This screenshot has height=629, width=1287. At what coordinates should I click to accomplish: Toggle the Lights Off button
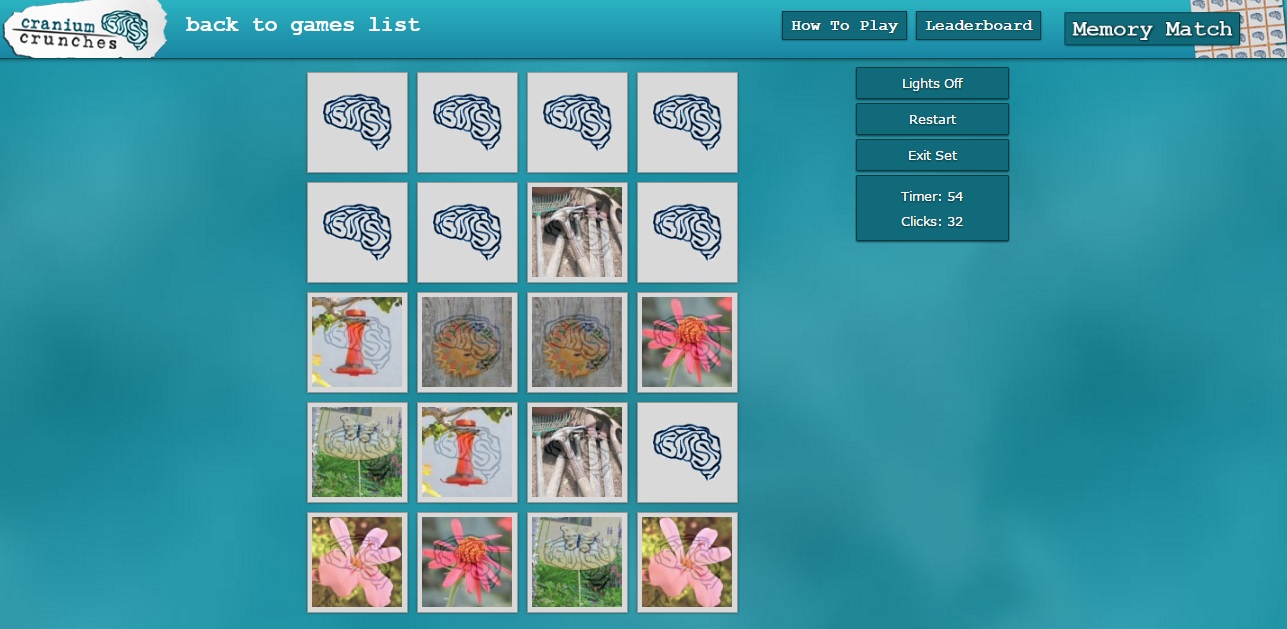point(932,83)
